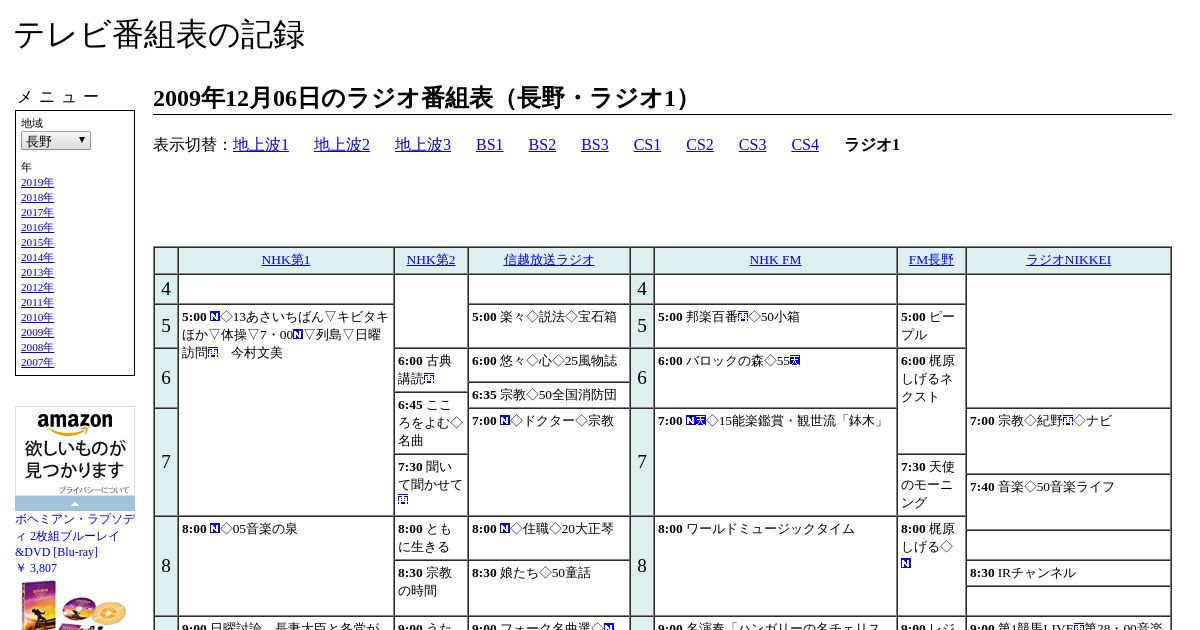Click the icon after 紀野 in ラジオNIKKEI 7:00 宗教

coord(1068,421)
